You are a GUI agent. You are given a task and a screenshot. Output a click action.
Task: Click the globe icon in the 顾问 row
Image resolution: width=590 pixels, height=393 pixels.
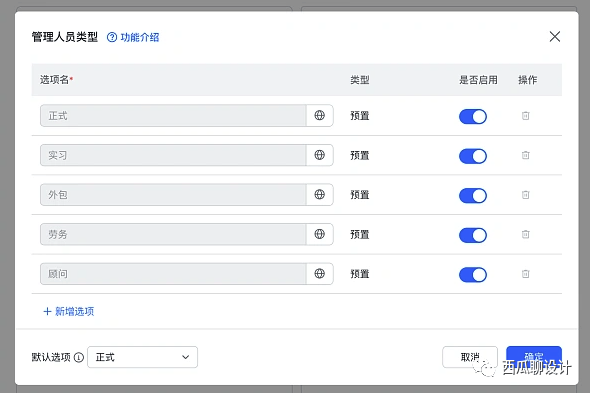tap(319, 273)
